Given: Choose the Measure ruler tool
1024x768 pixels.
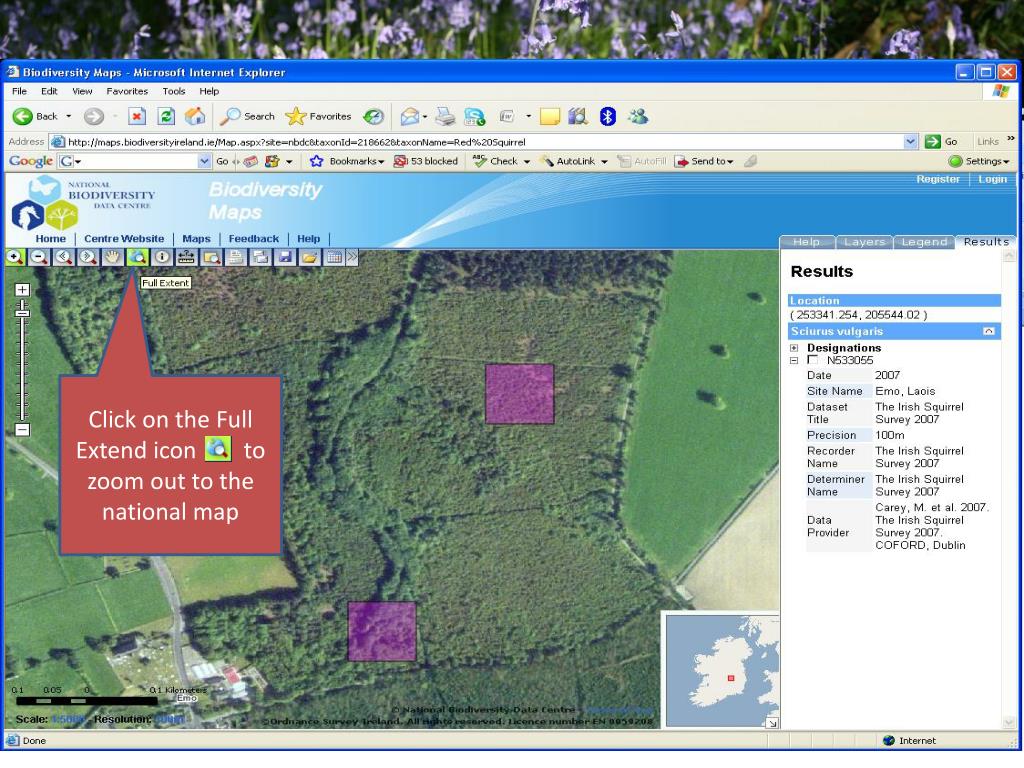Looking at the screenshot, I should point(187,257).
